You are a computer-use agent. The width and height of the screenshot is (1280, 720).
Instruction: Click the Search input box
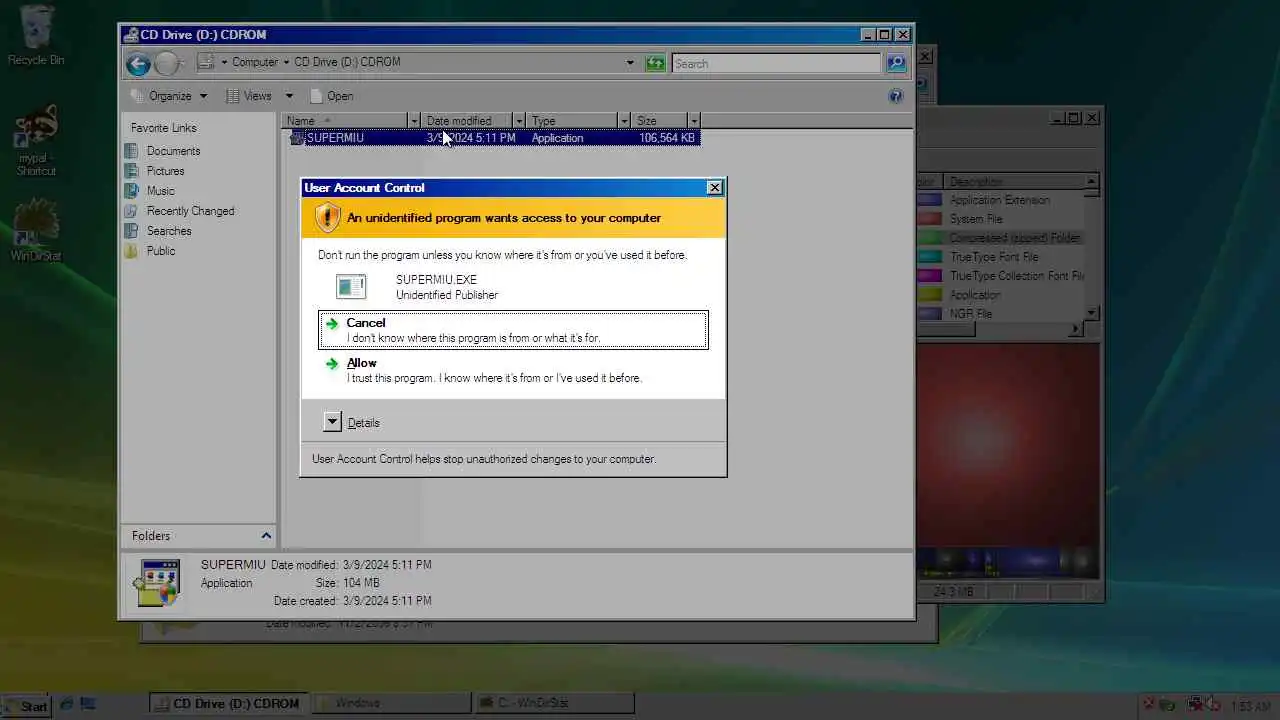(x=776, y=63)
